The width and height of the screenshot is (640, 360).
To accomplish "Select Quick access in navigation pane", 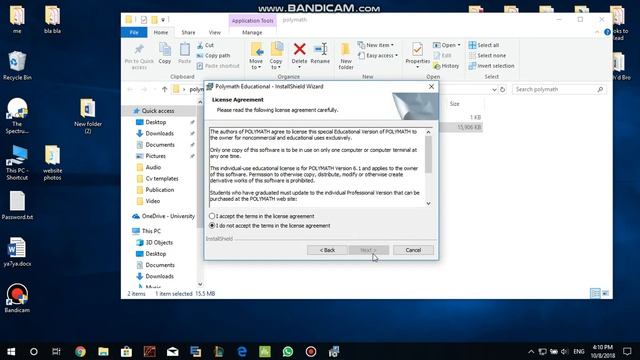I will [158, 111].
